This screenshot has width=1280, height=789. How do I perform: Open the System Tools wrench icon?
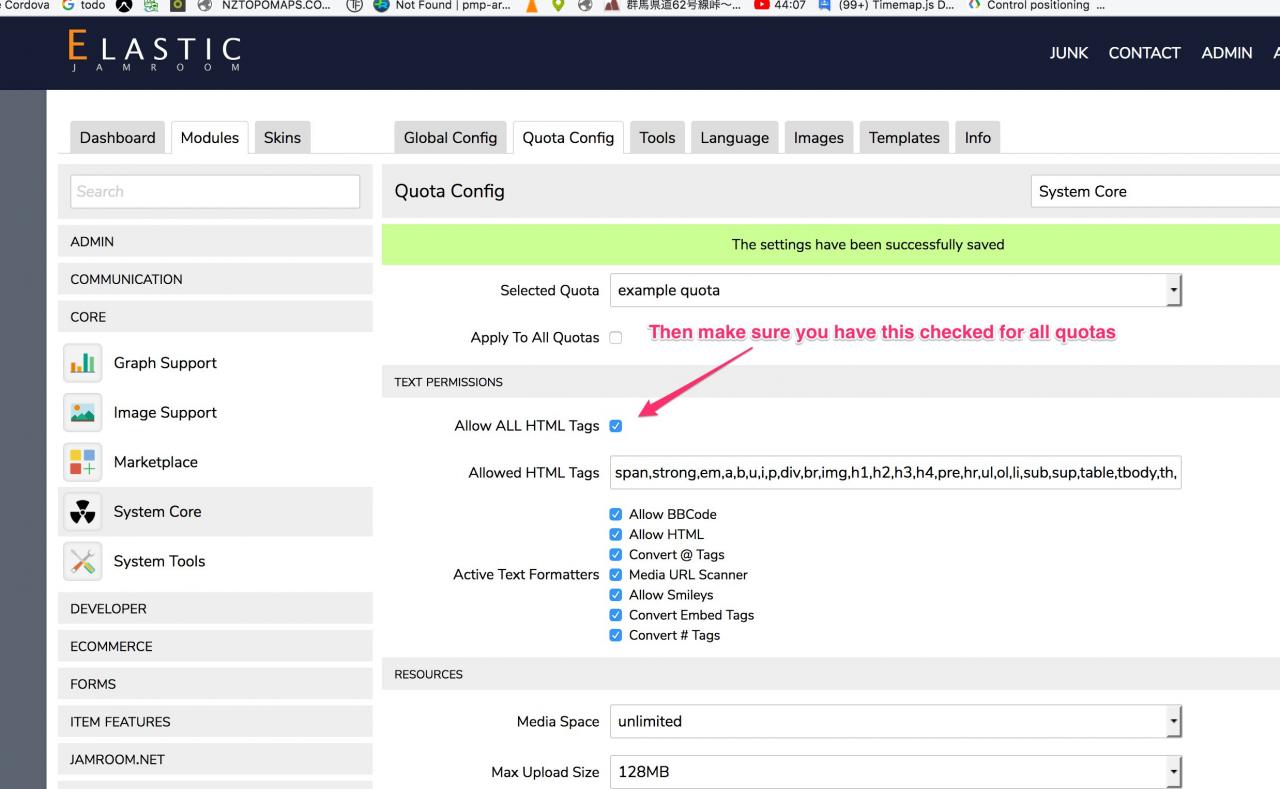point(82,561)
